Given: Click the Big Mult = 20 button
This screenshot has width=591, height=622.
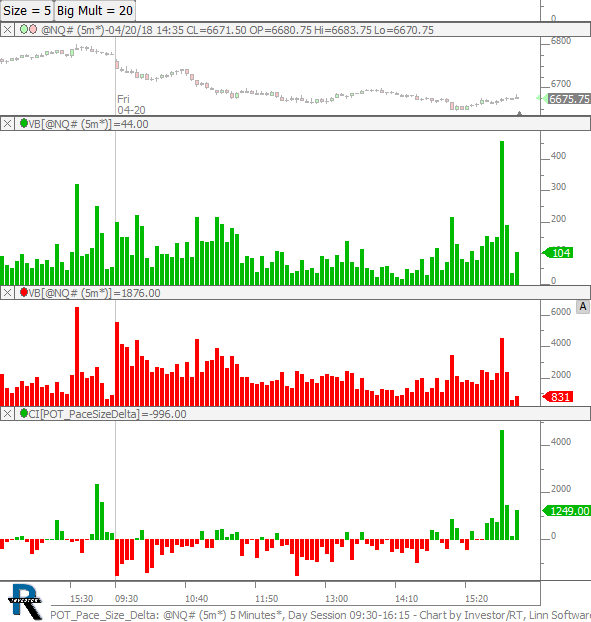Looking at the screenshot, I should pyautogui.click(x=95, y=11).
